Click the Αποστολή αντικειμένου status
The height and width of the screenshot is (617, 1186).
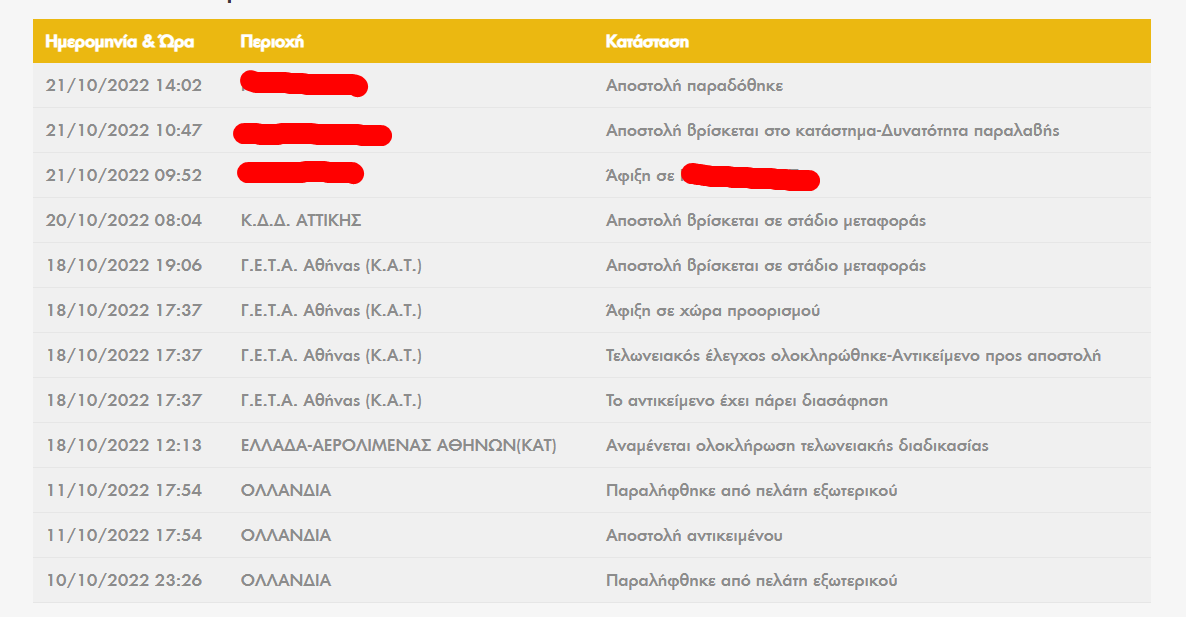(x=694, y=535)
